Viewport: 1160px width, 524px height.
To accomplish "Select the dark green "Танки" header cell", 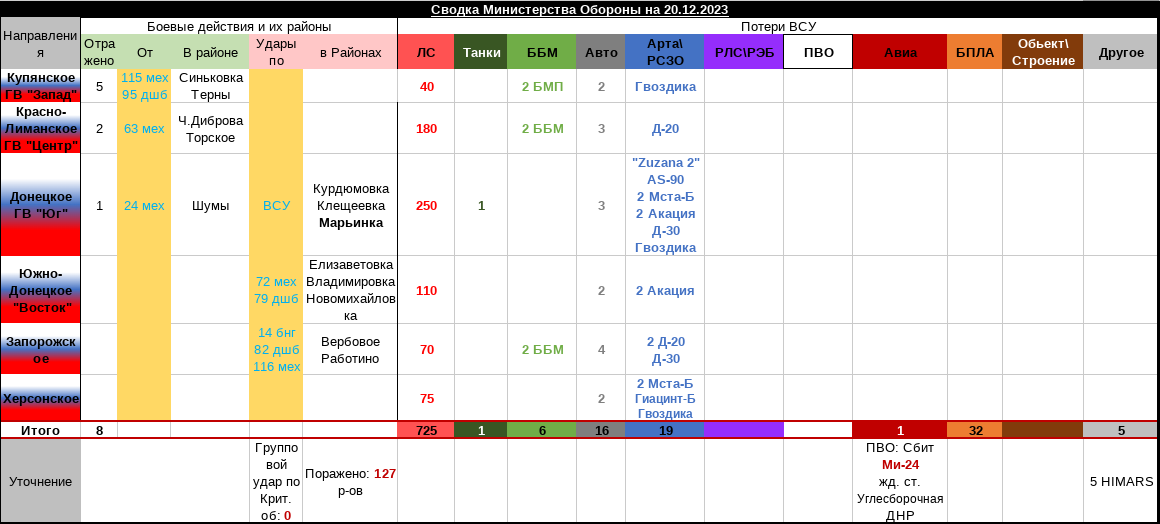I will pyautogui.click(x=480, y=52).
